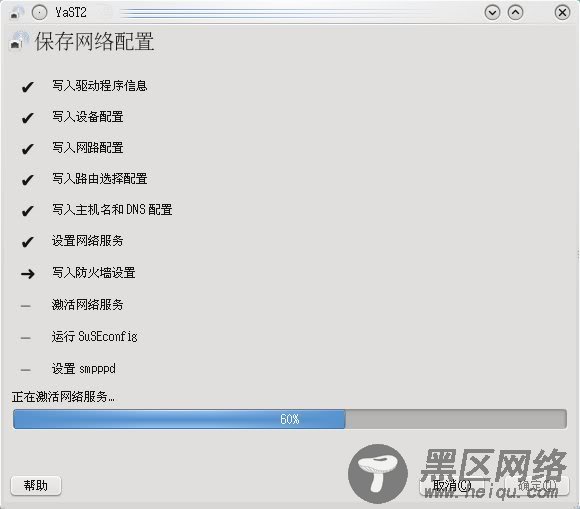580x509 pixels.
Task: Click checkmark next to 写入路由选择配置
Action: (x=27, y=180)
